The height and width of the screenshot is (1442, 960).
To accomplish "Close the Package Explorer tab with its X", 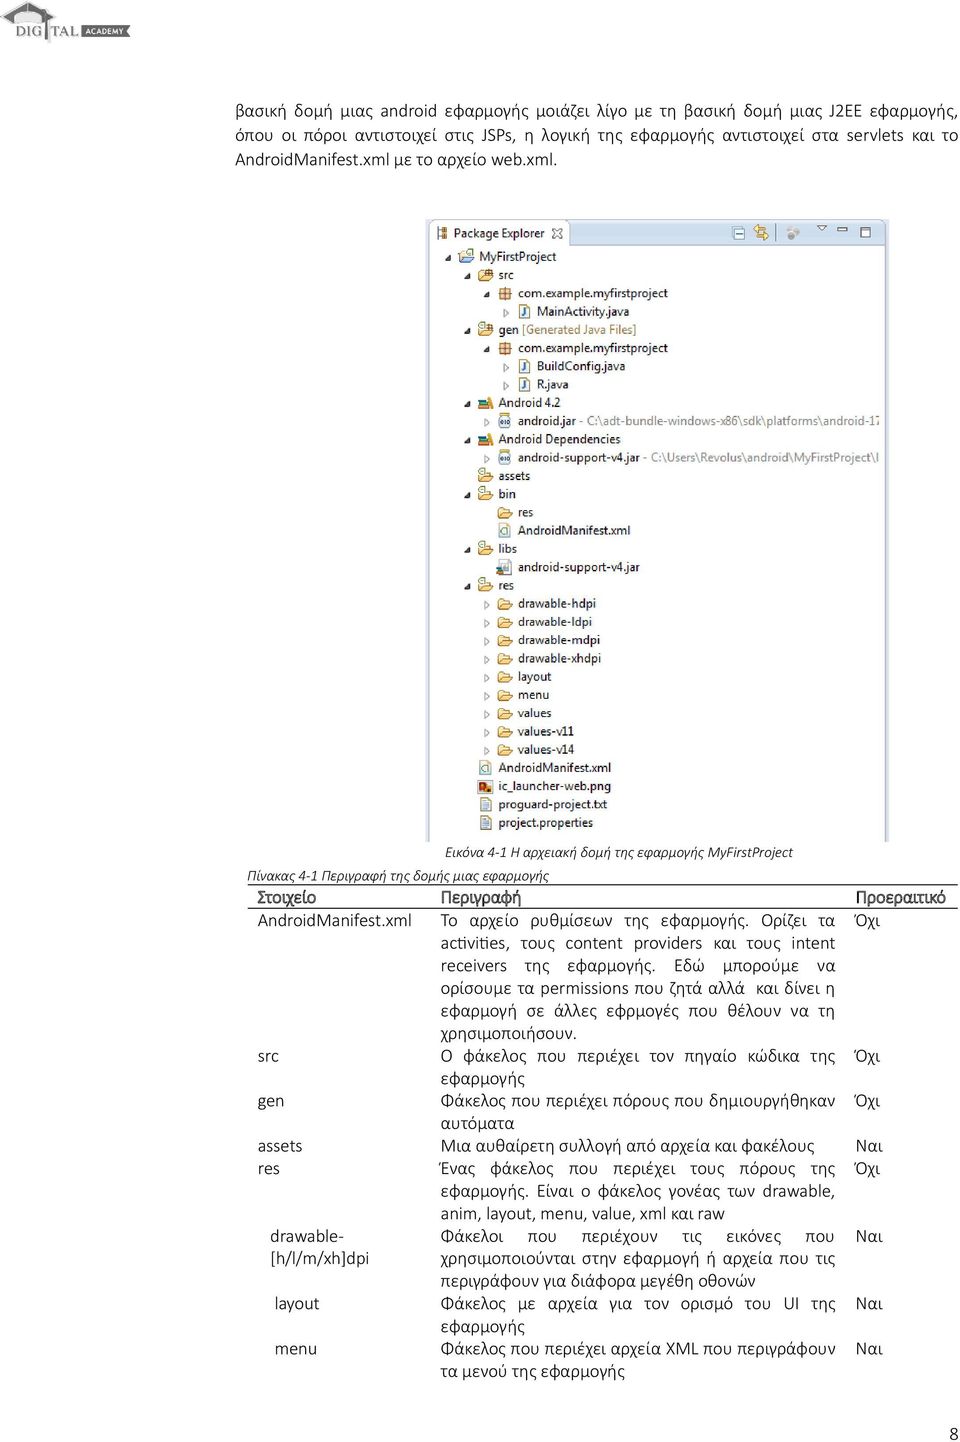I will pos(557,233).
